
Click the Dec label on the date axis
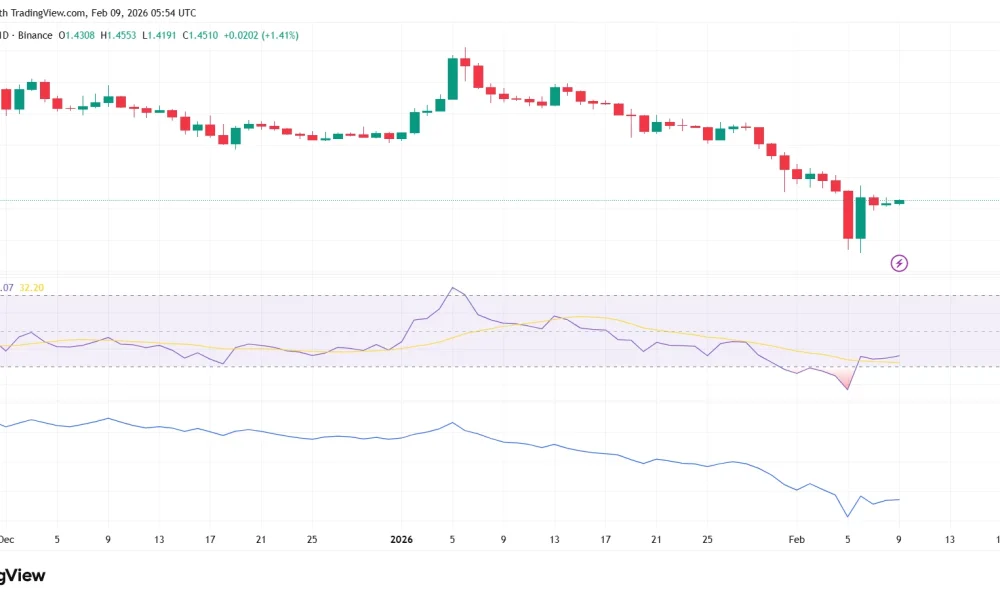[7, 539]
